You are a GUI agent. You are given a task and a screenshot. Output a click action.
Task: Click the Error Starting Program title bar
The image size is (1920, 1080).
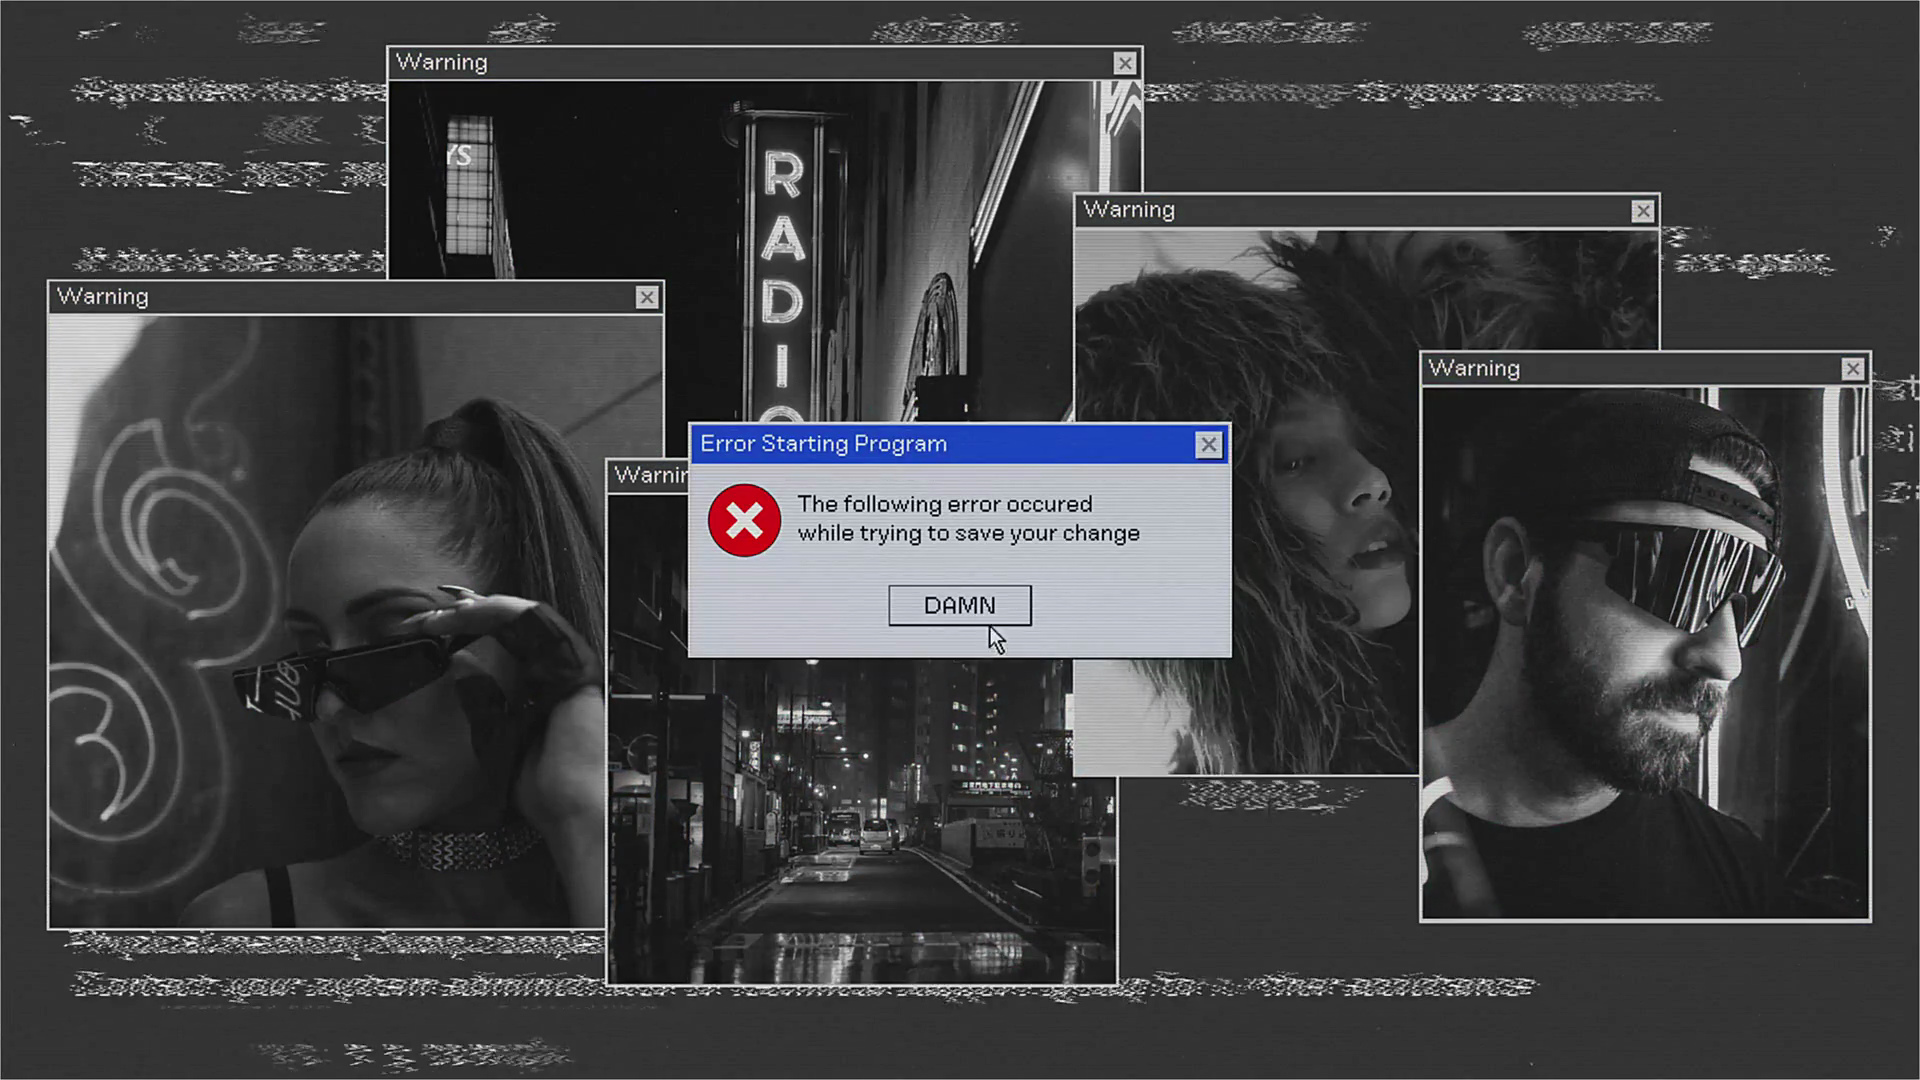(x=900, y=444)
